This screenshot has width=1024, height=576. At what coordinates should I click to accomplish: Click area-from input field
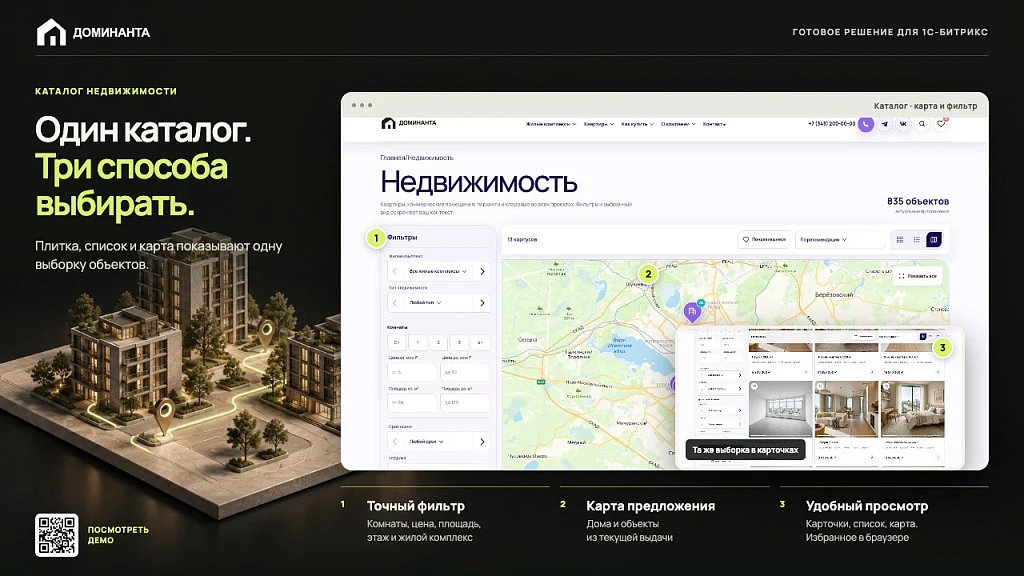[x=412, y=403]
